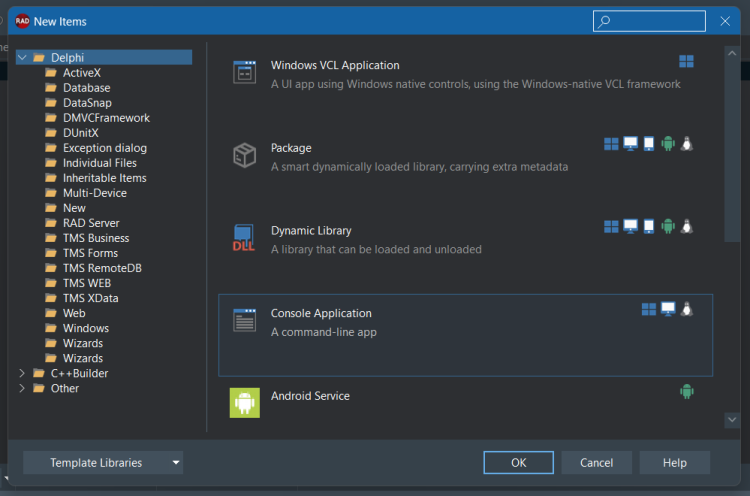This screenshot has height=496, width=750.
Task: Click the item list scroll up arrow
Action: click(732, 54)
